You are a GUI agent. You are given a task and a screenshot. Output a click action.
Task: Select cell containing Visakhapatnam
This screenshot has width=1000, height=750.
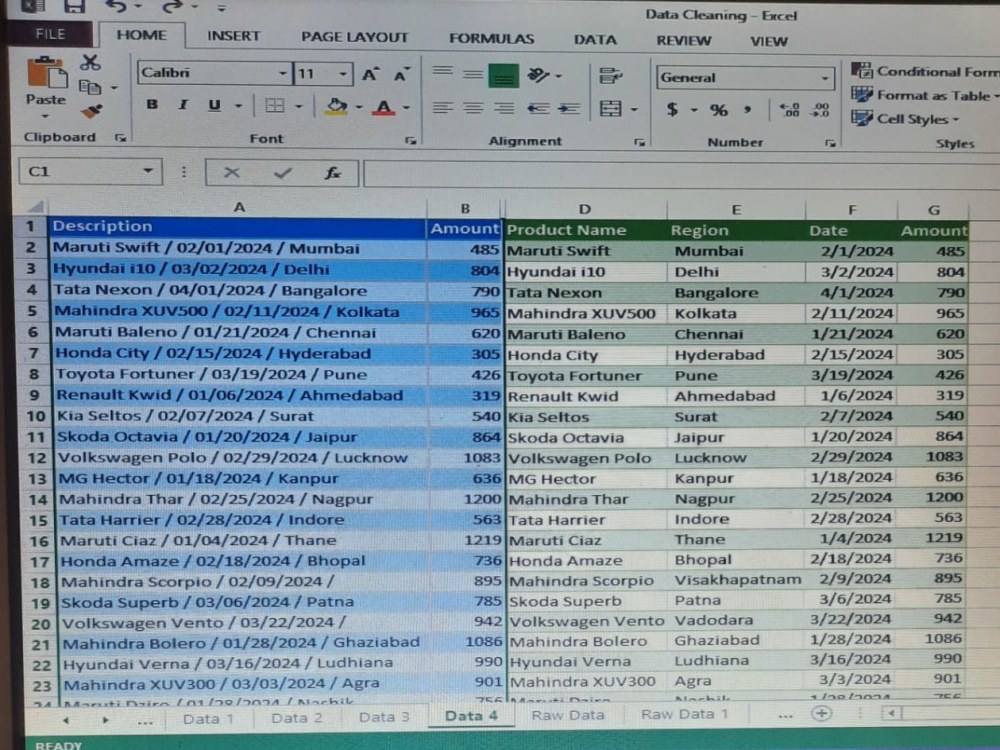point(737,579)
